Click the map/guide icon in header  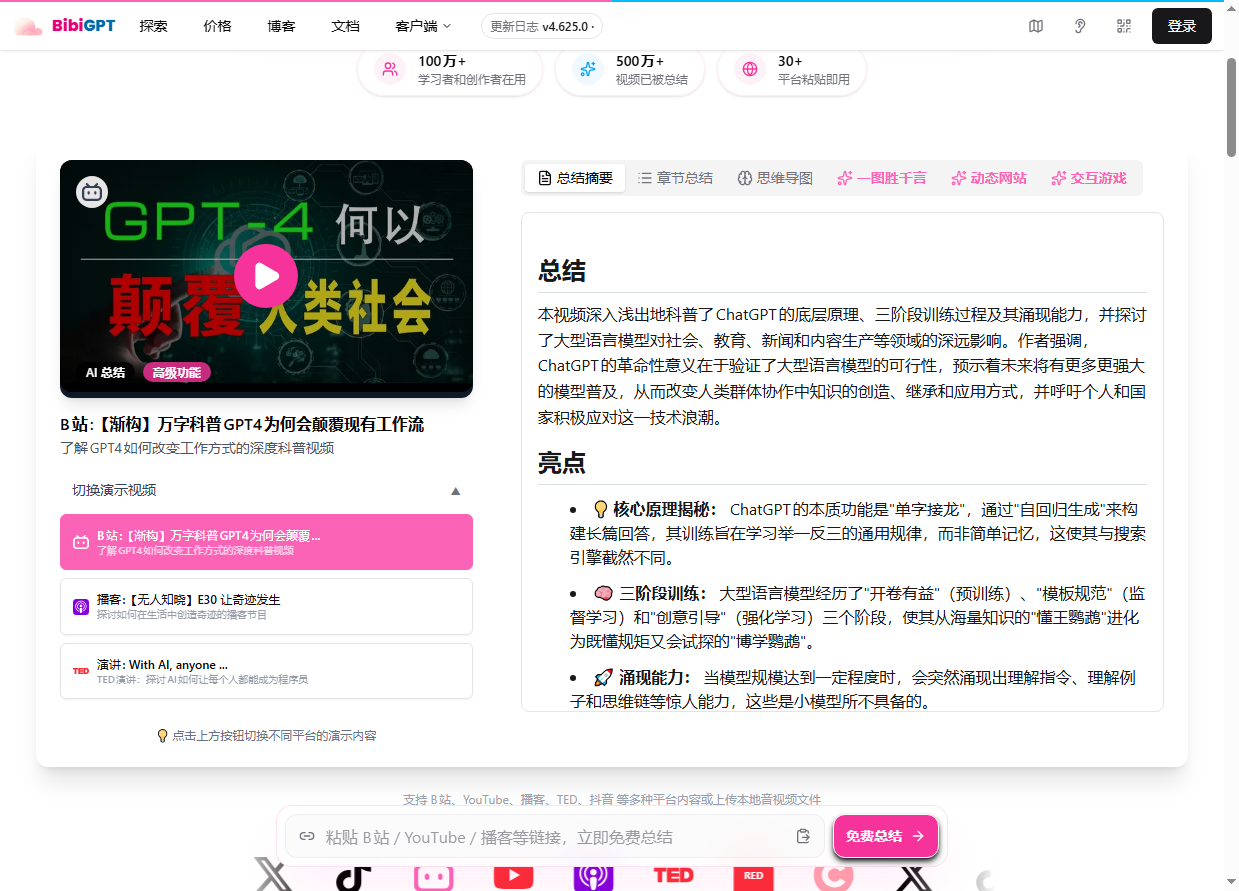[1036, 26]
